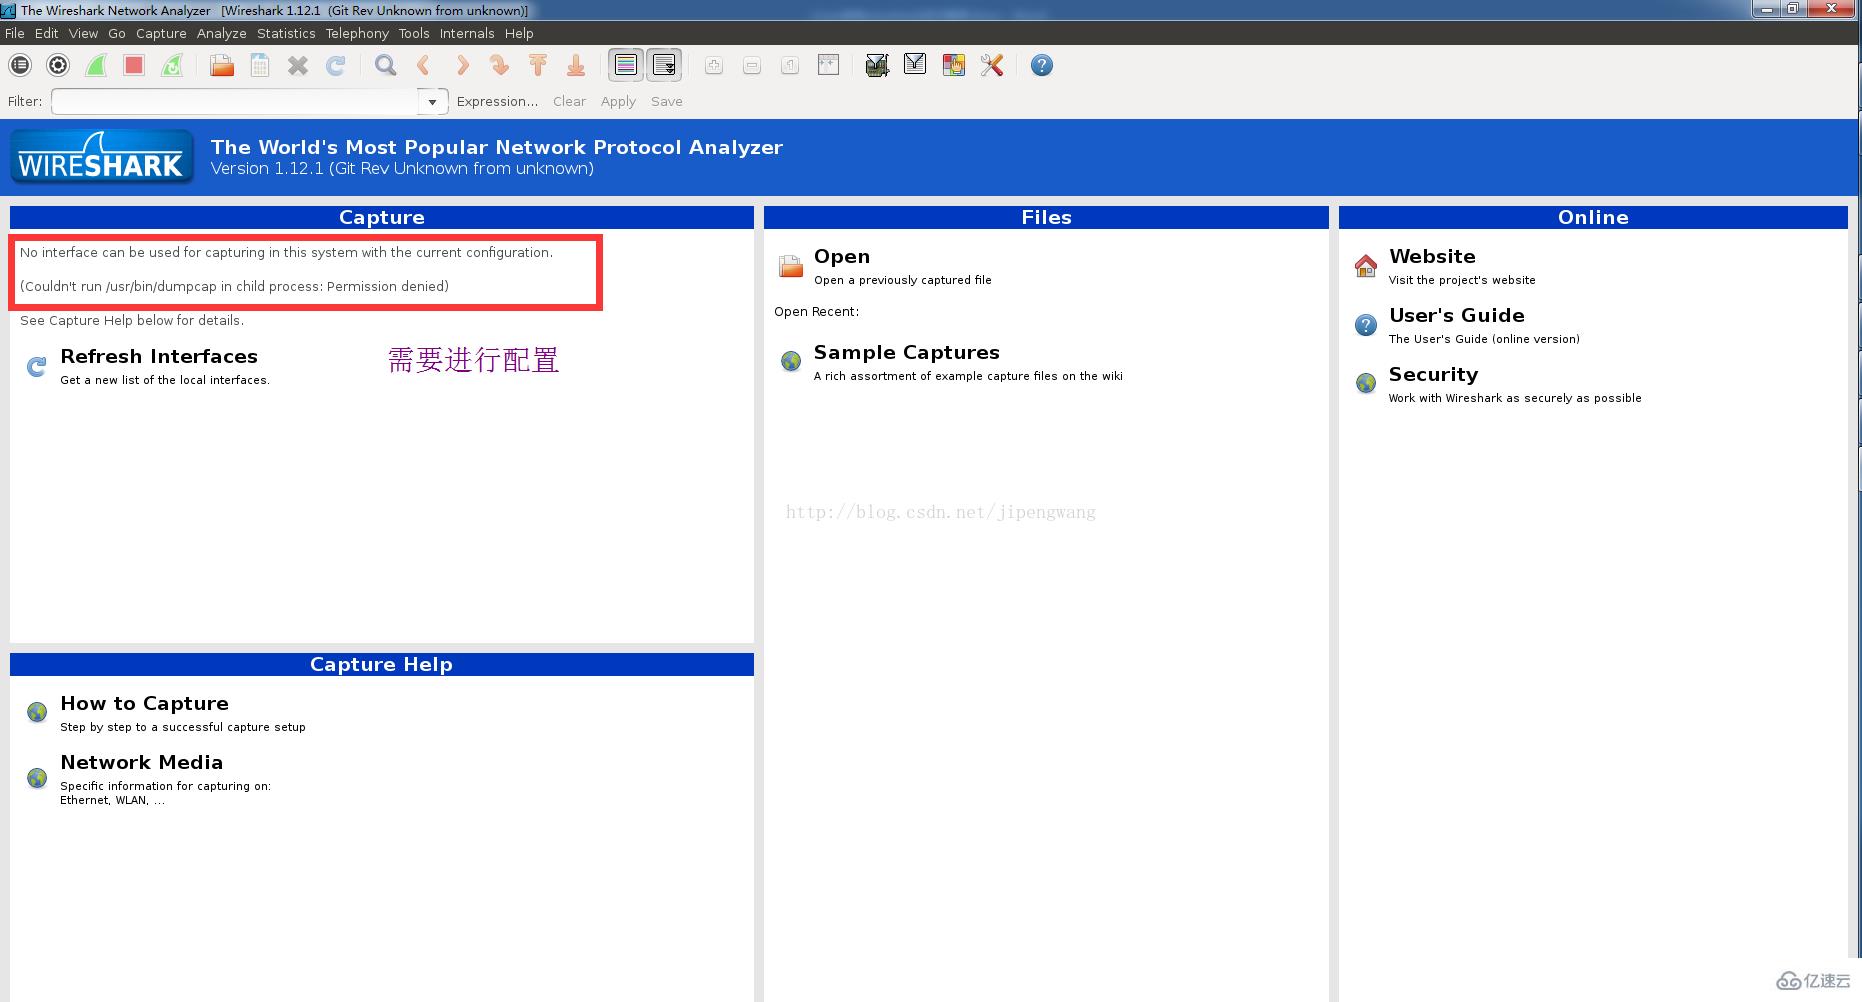Apply the display filter
The width and height of the screenshot is (1862, 1002).
pos(618,101)
